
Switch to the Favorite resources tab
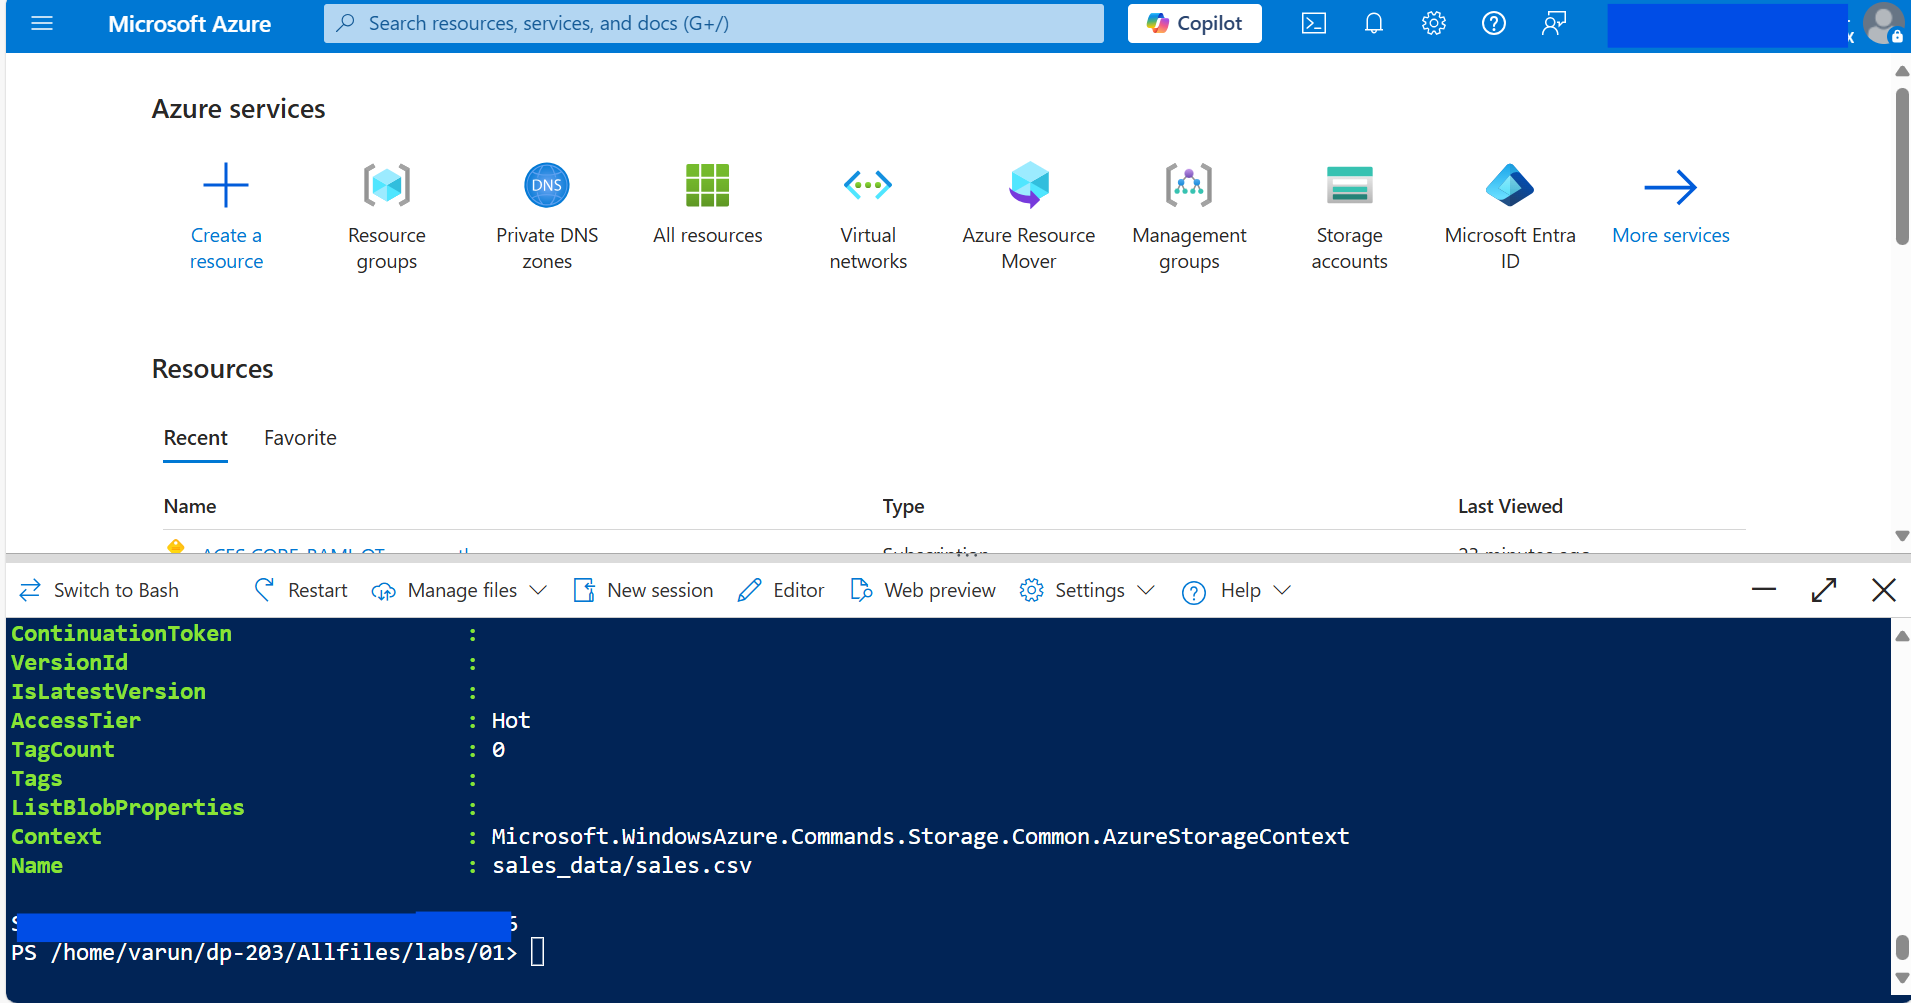299,437
